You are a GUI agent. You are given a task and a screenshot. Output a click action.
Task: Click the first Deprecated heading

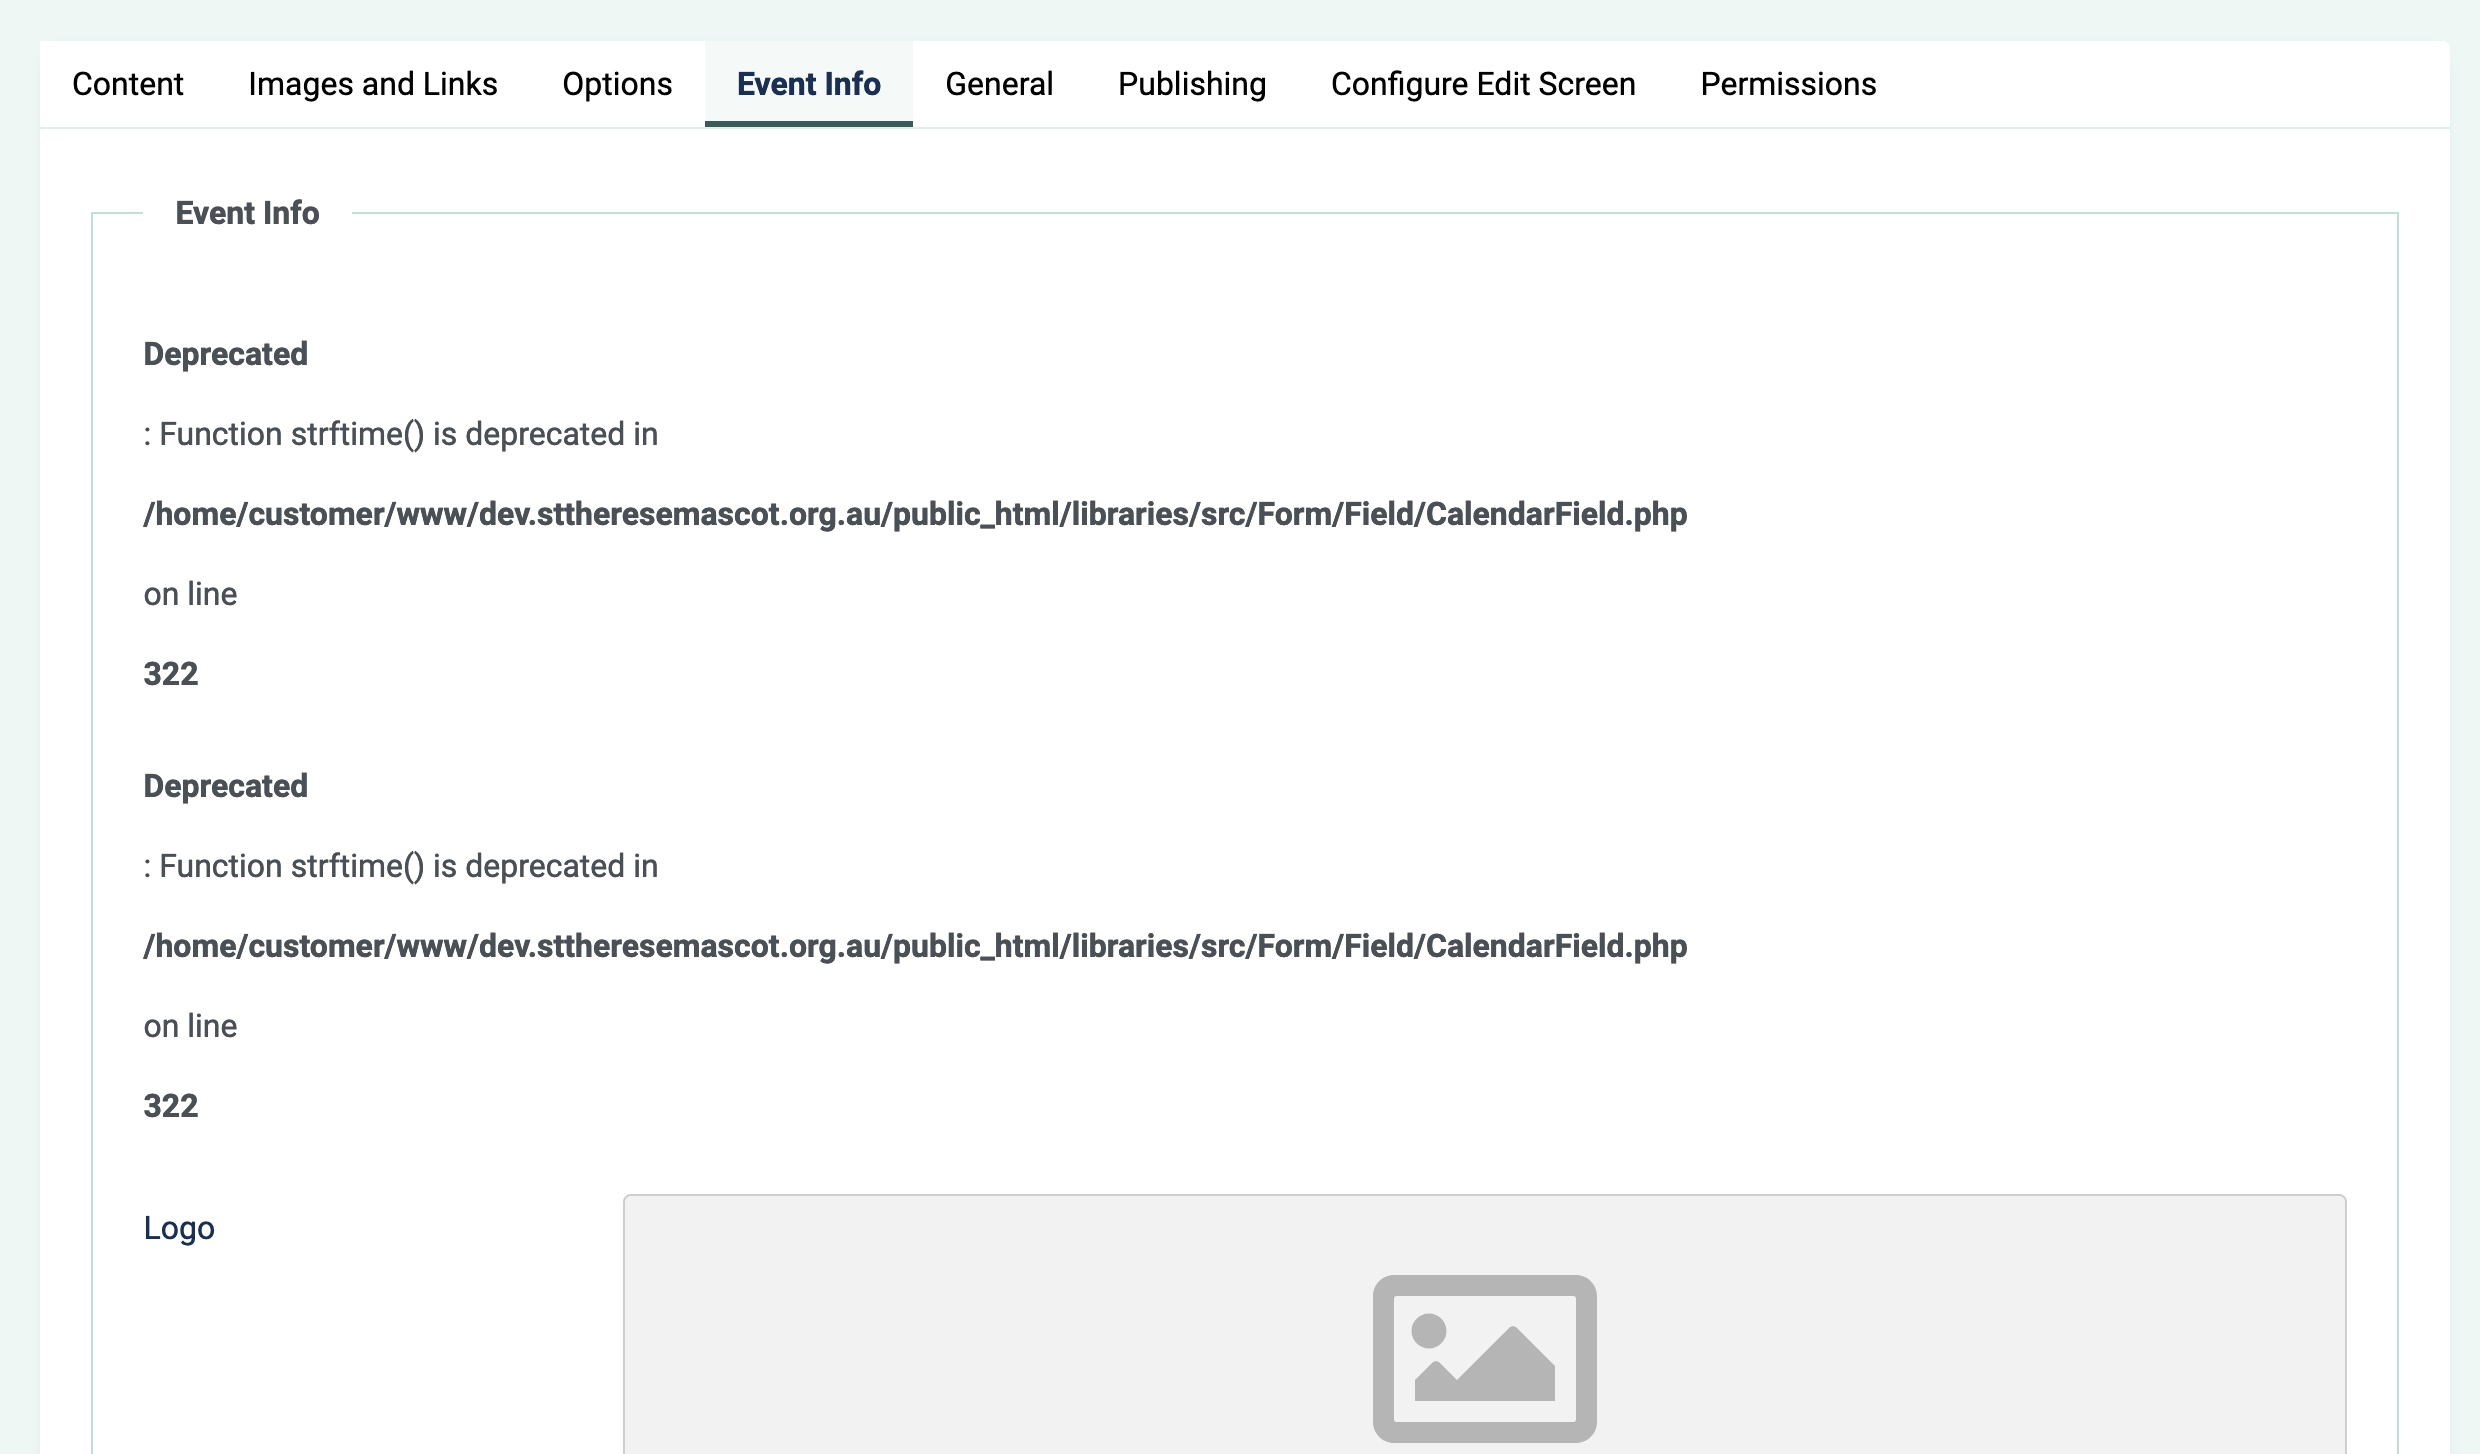point(225,354)
